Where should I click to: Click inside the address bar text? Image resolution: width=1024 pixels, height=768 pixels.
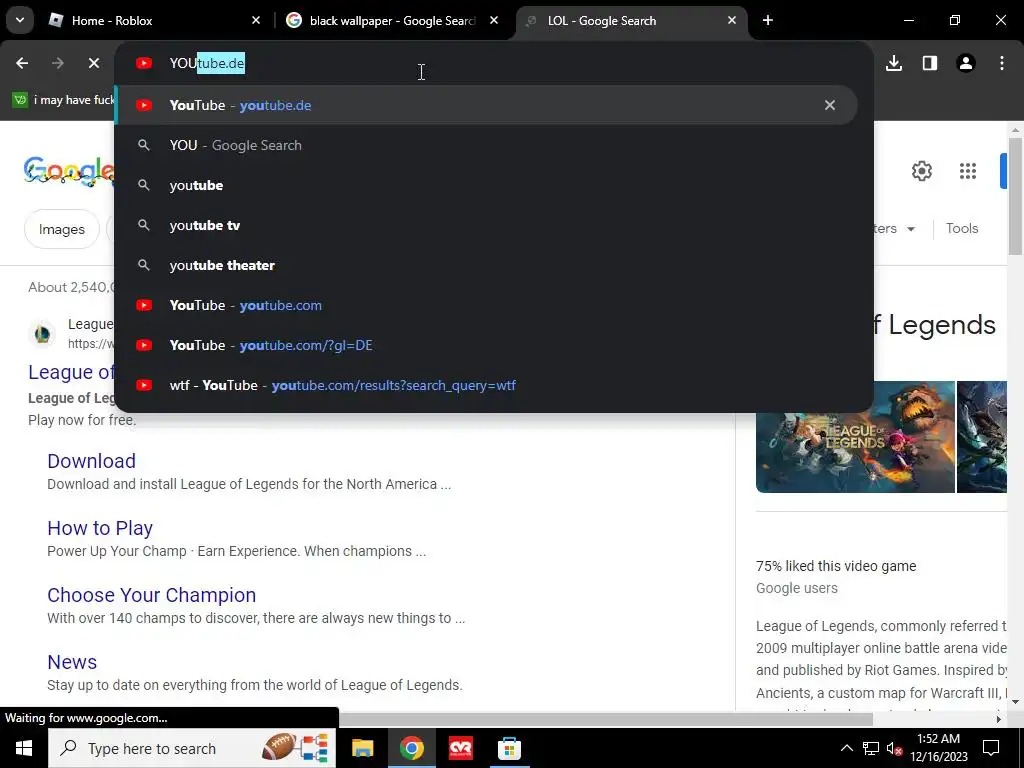point(207,63)
